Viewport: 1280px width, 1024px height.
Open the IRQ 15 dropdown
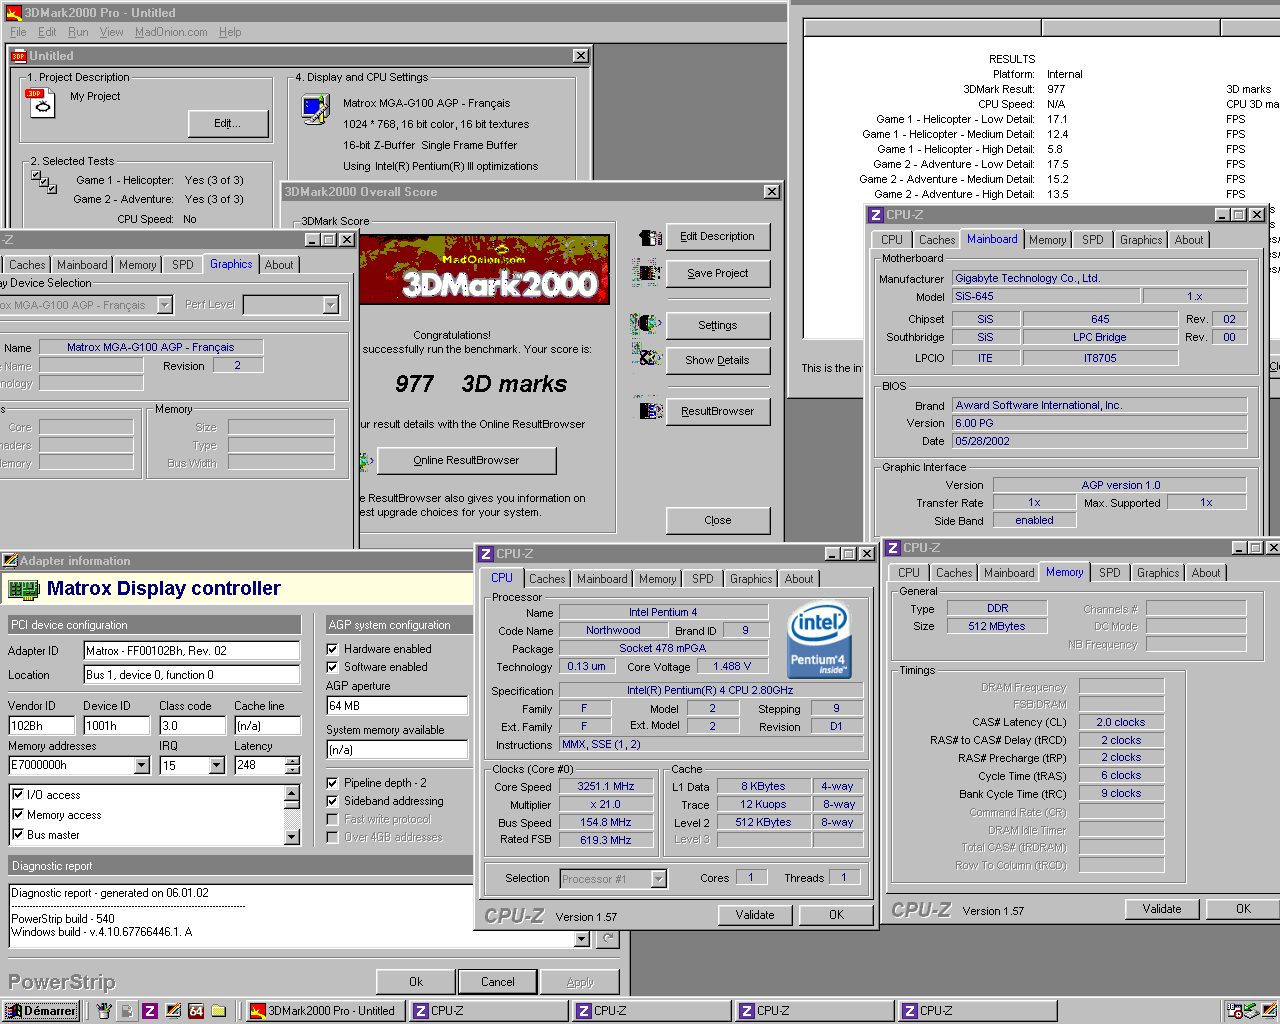pyautogui.click(x=217, y=765)
